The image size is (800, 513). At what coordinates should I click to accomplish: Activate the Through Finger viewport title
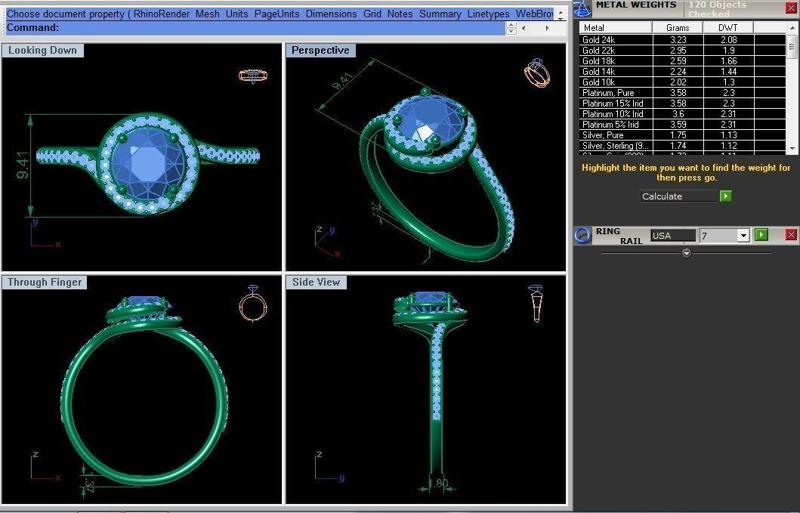(44, 282)
